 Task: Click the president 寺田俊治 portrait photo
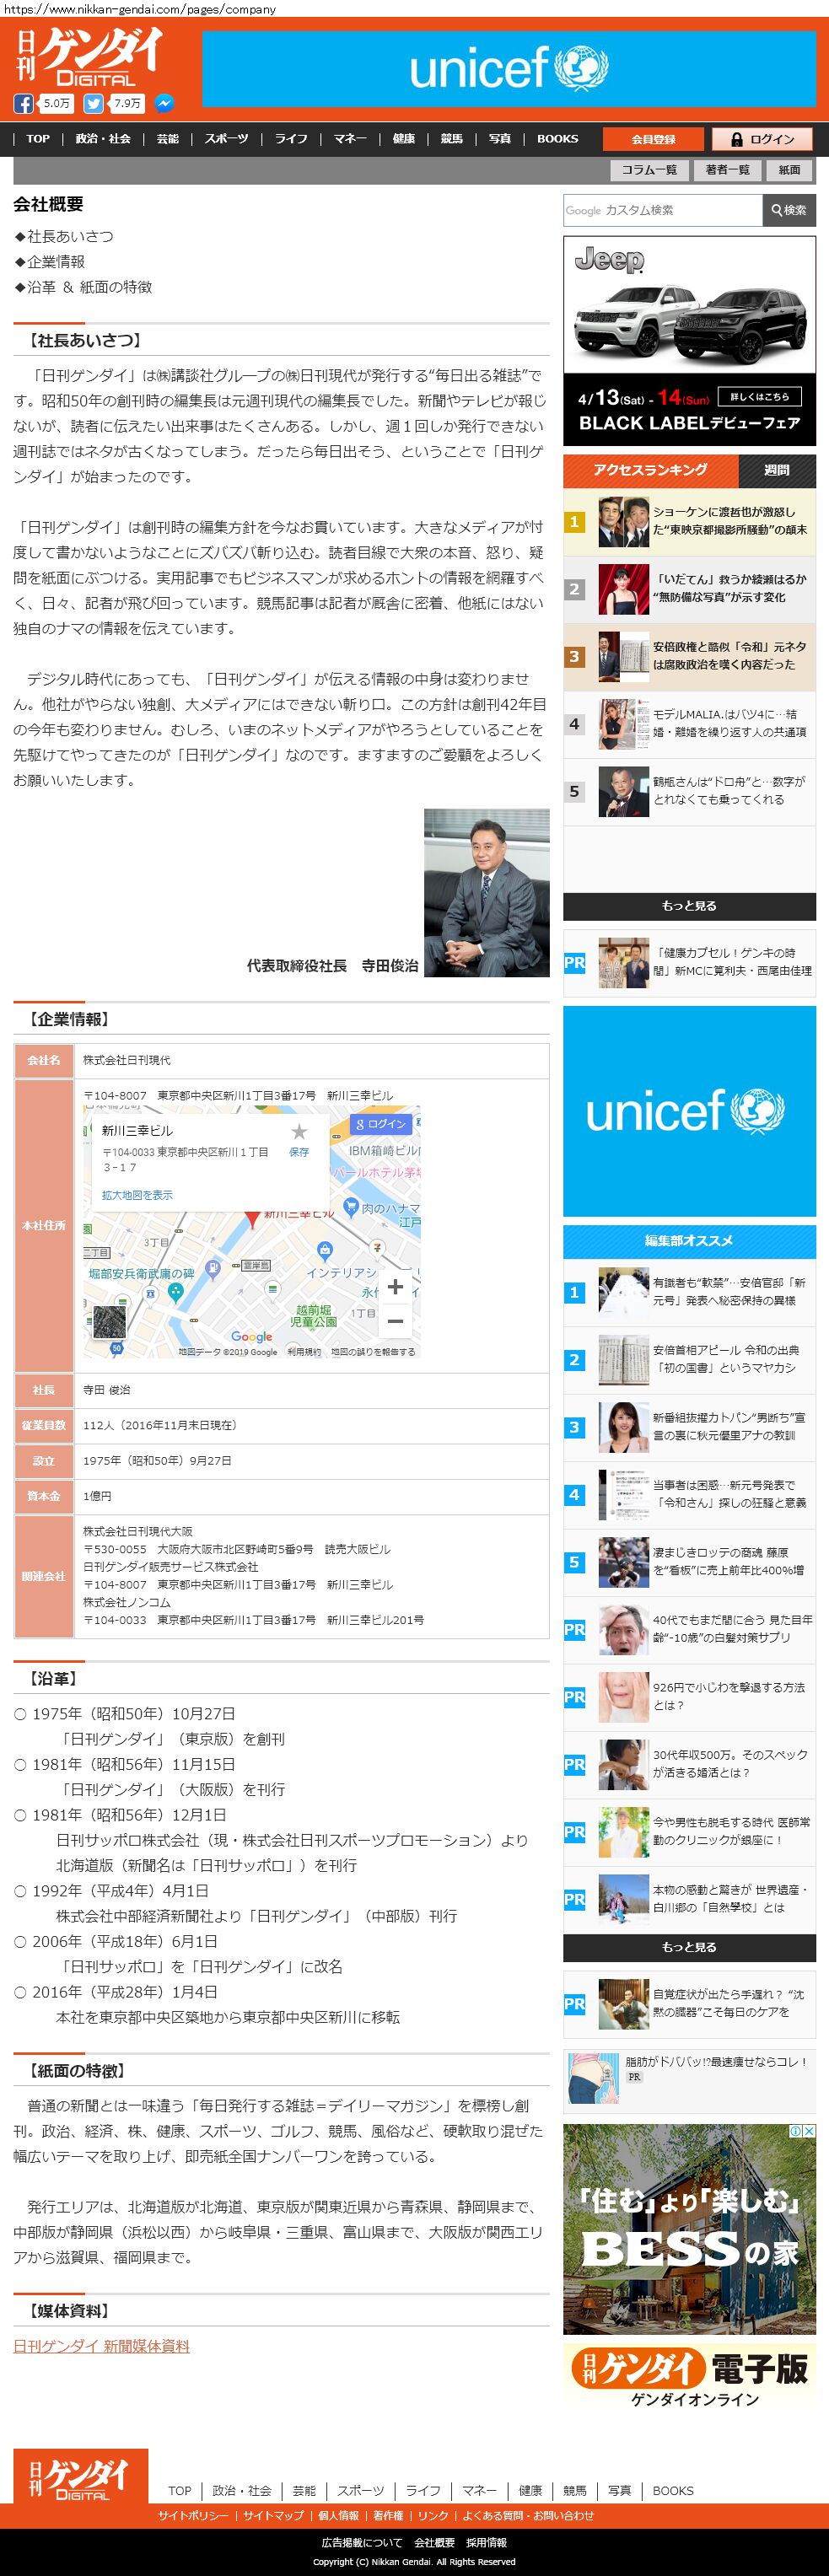[487, 893]
